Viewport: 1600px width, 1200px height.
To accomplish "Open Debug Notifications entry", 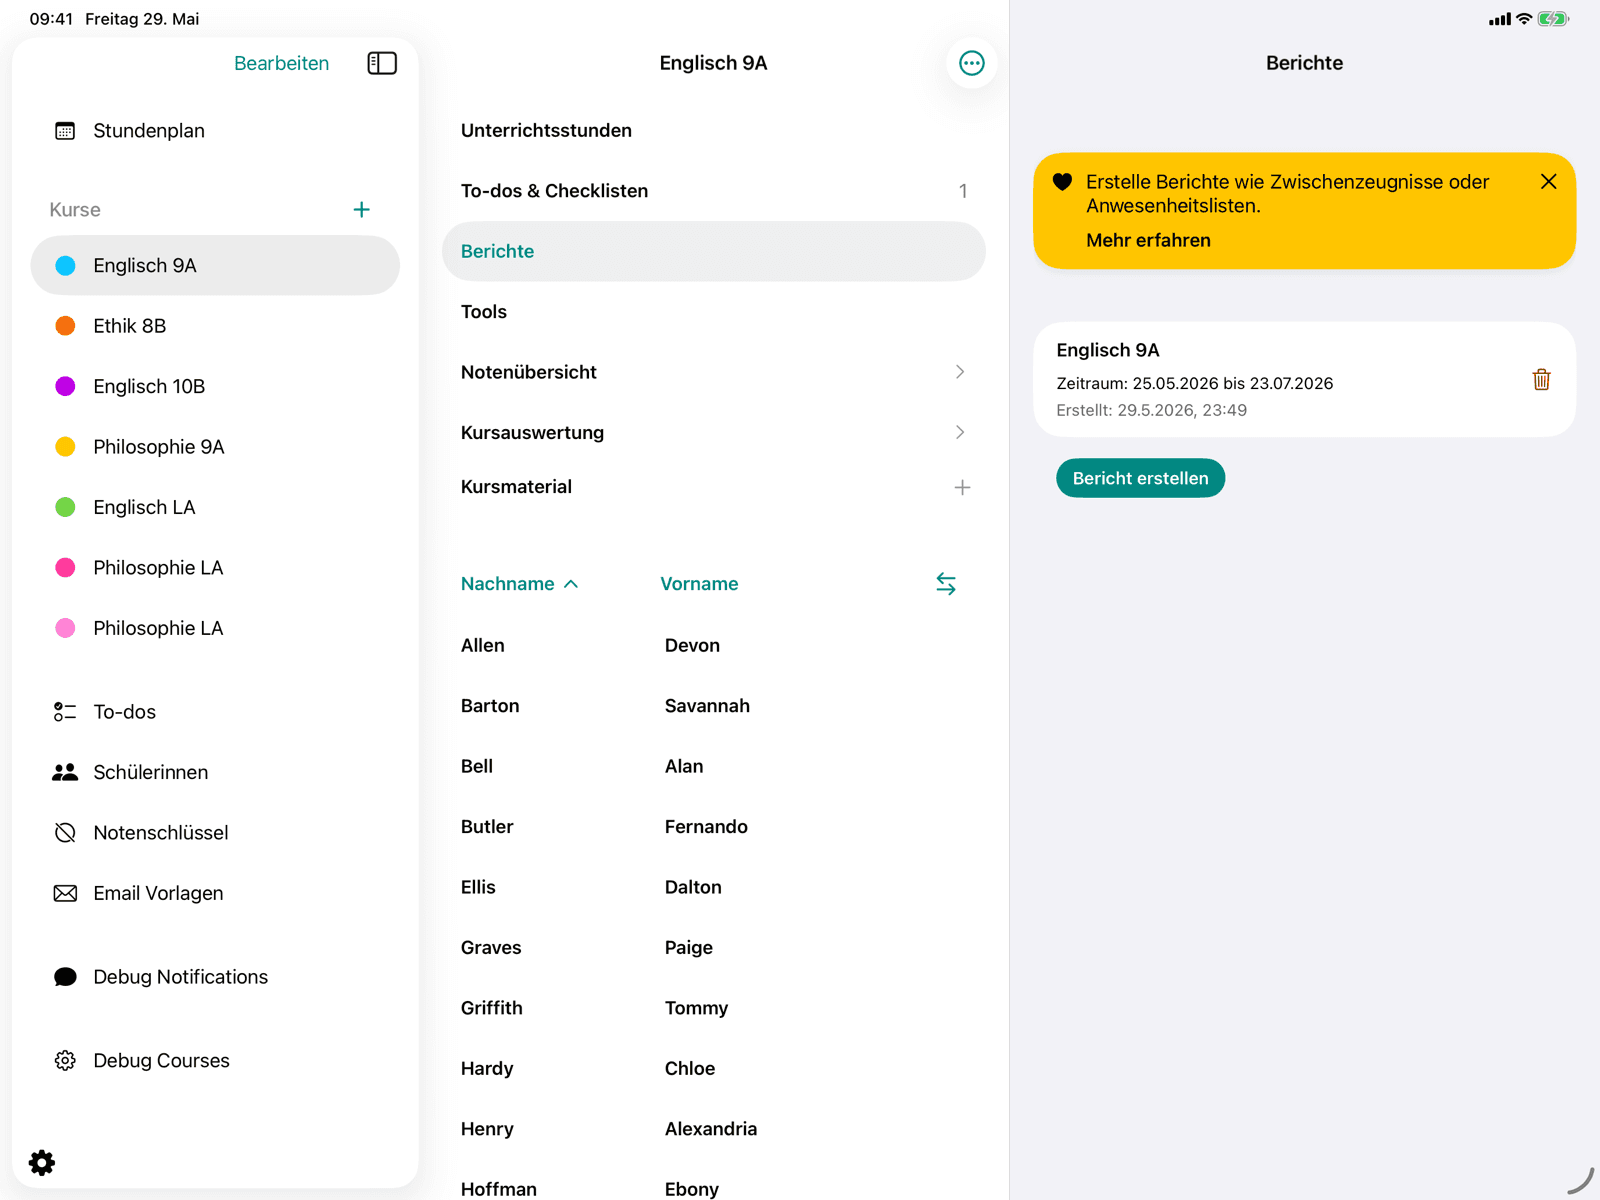I will pos(215,977).
